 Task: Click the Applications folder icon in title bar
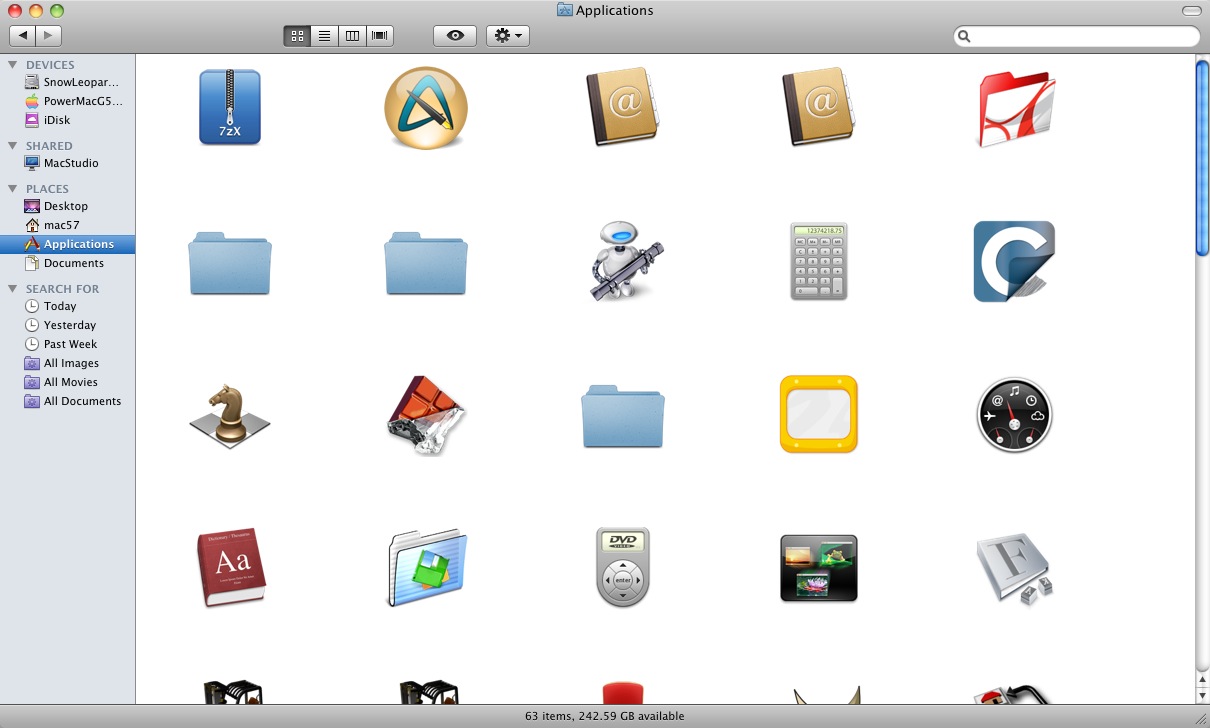tap(565, 11)
